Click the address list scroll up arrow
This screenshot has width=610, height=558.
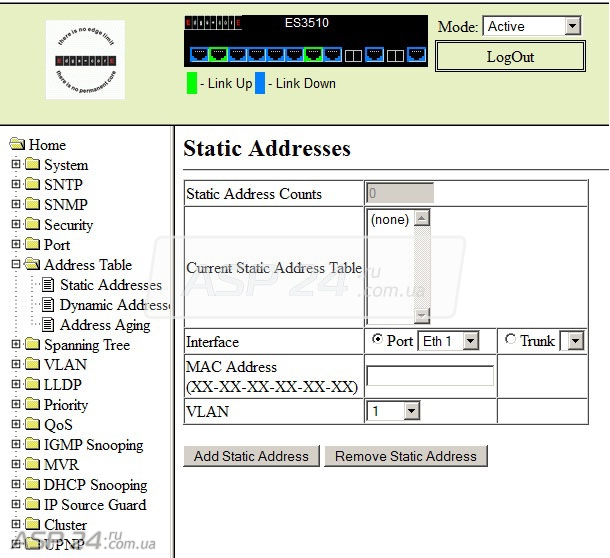[x=422, y=218]
